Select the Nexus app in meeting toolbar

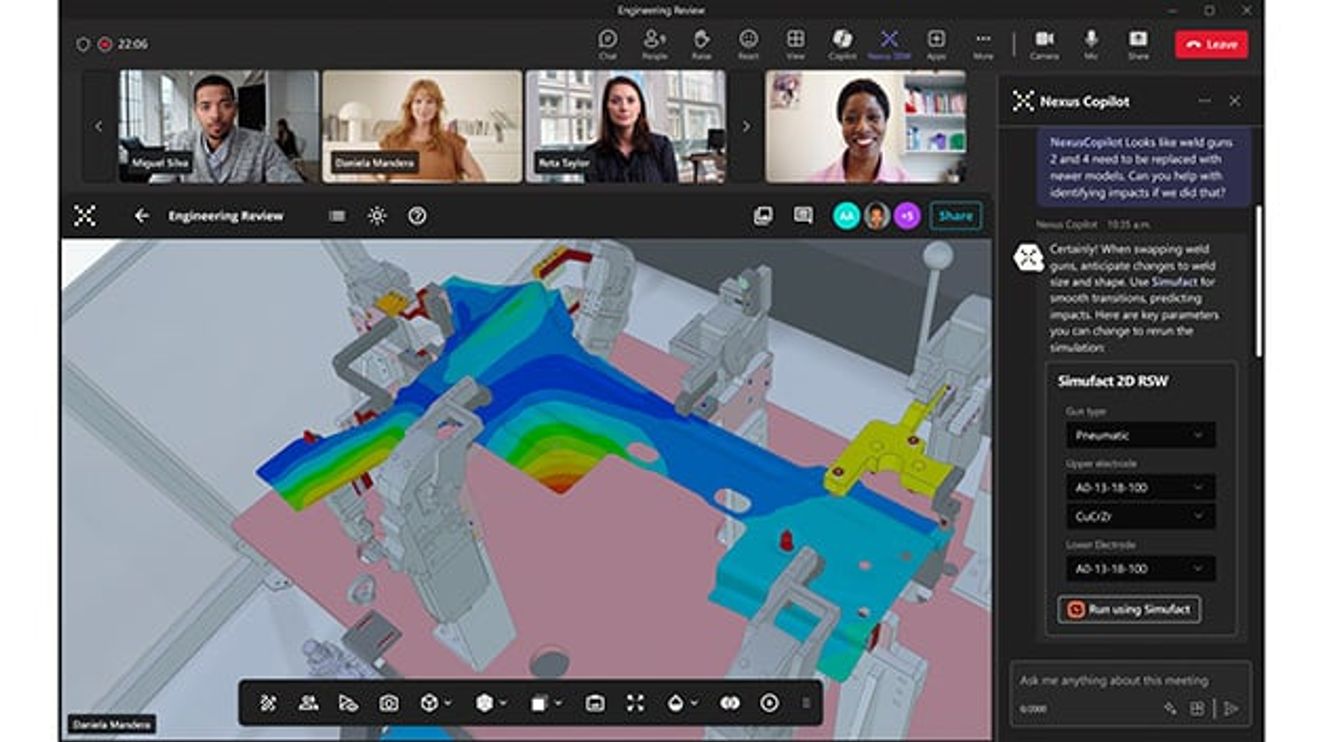pos(889,43)
